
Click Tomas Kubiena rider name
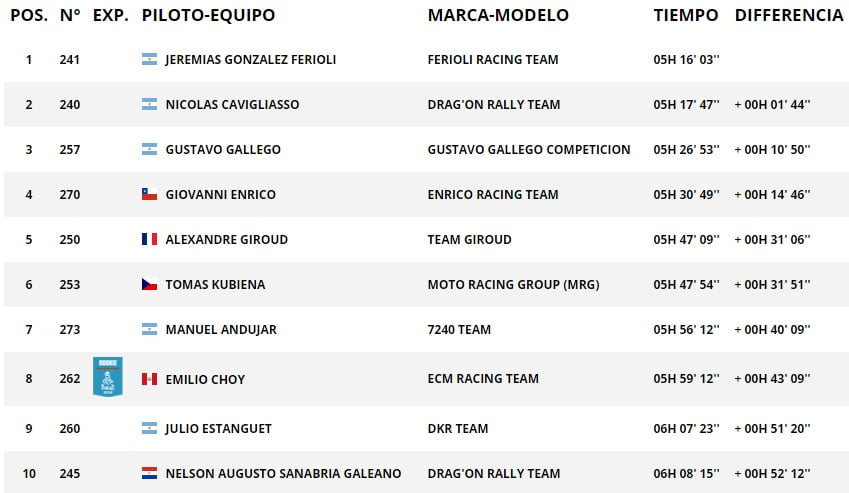(x=215, y=284)
